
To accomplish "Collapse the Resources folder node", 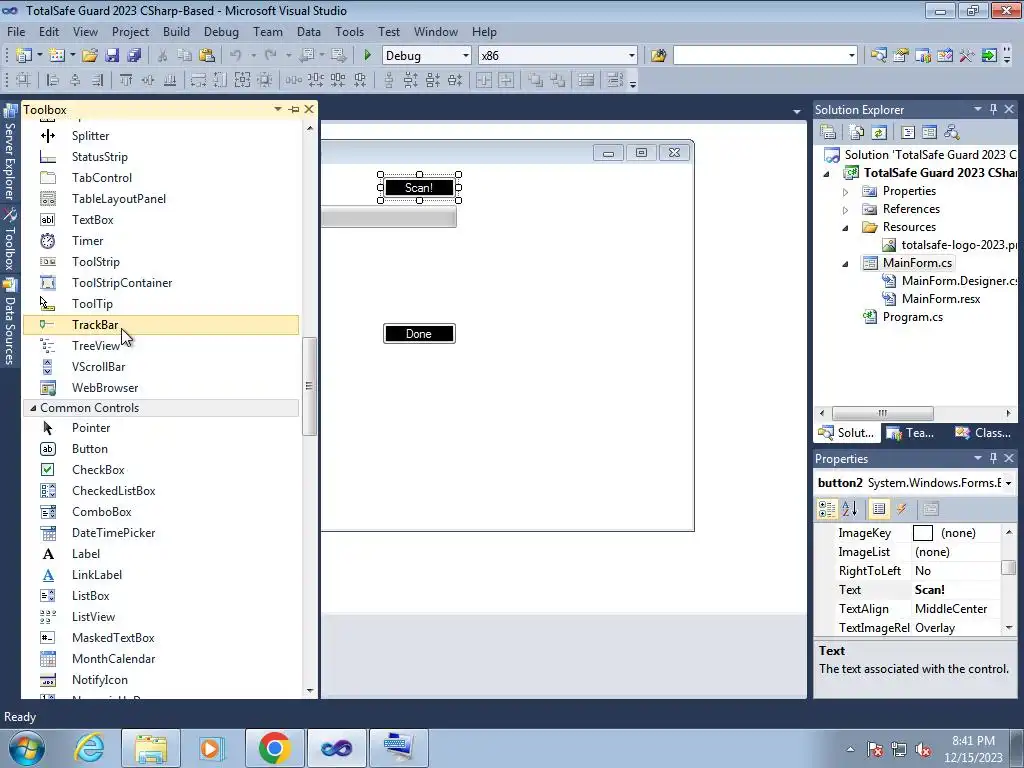I will click(x=845, y=228).
